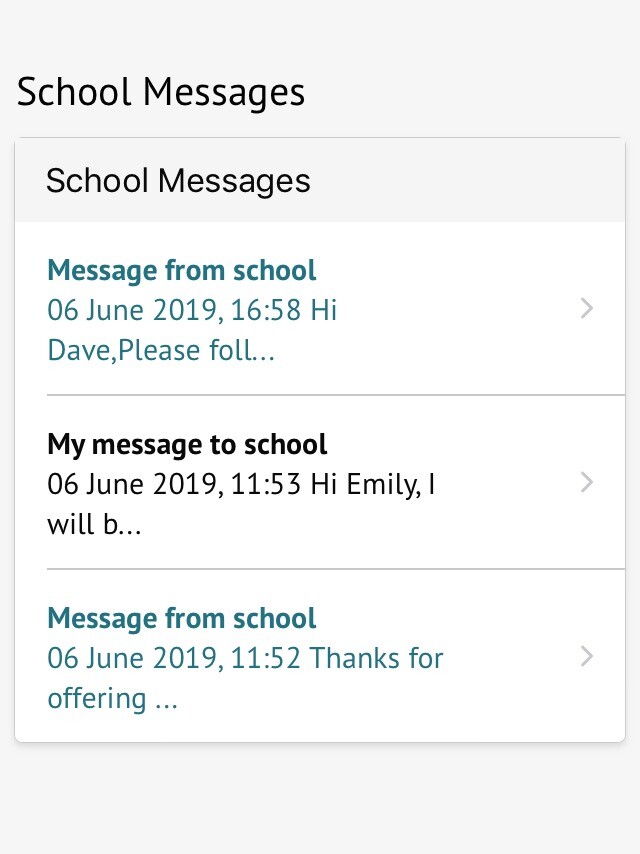Open the 16:58 message chevron arrow
This screenshot has height=854, width=640.
click(x=587, y=309)
